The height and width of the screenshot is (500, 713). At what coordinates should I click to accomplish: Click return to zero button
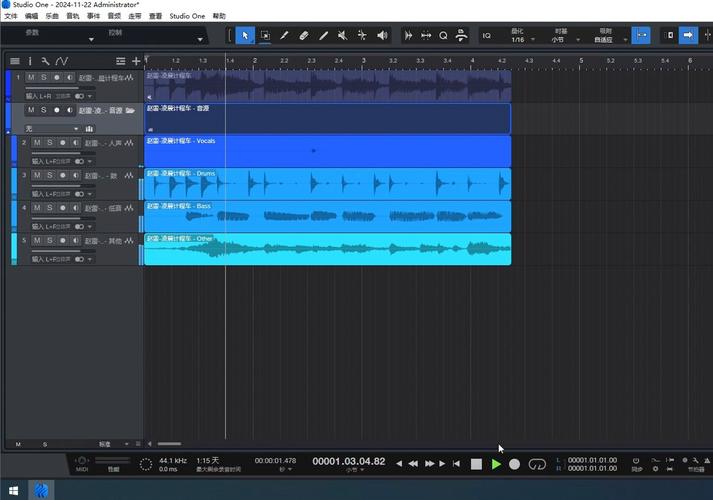456,464
